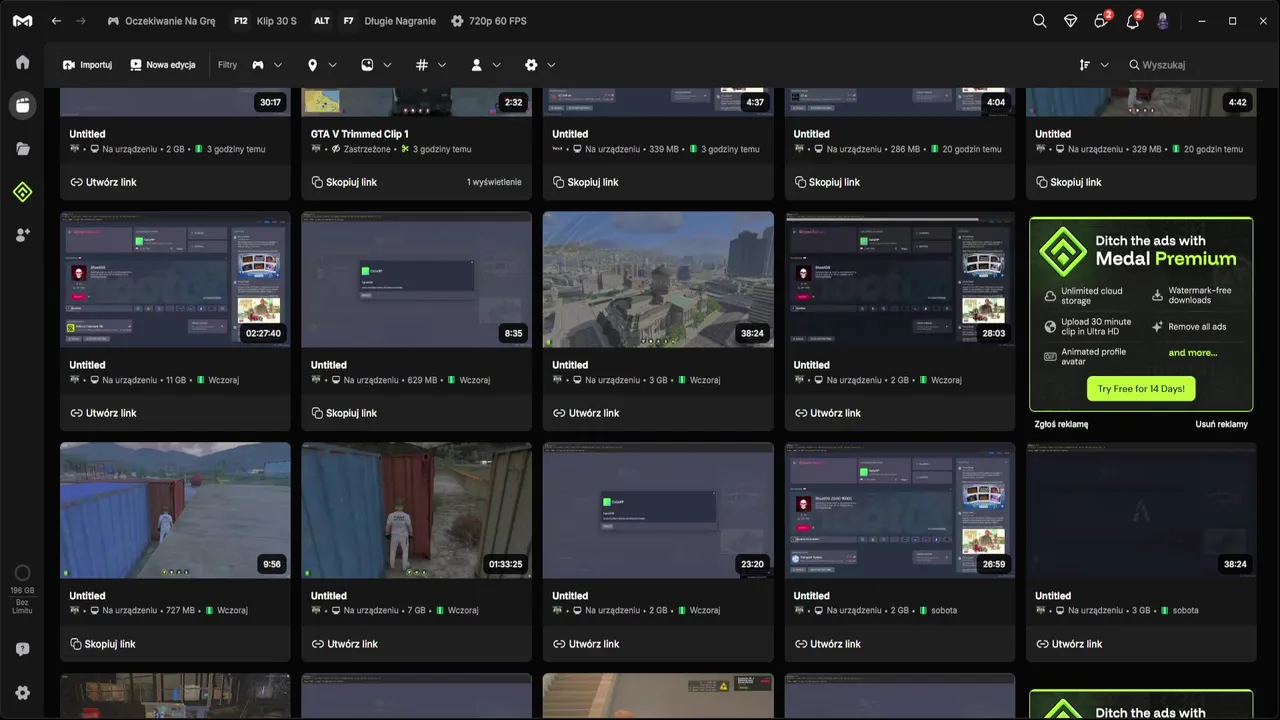Click the Nowa edycja button

point(163,65)
